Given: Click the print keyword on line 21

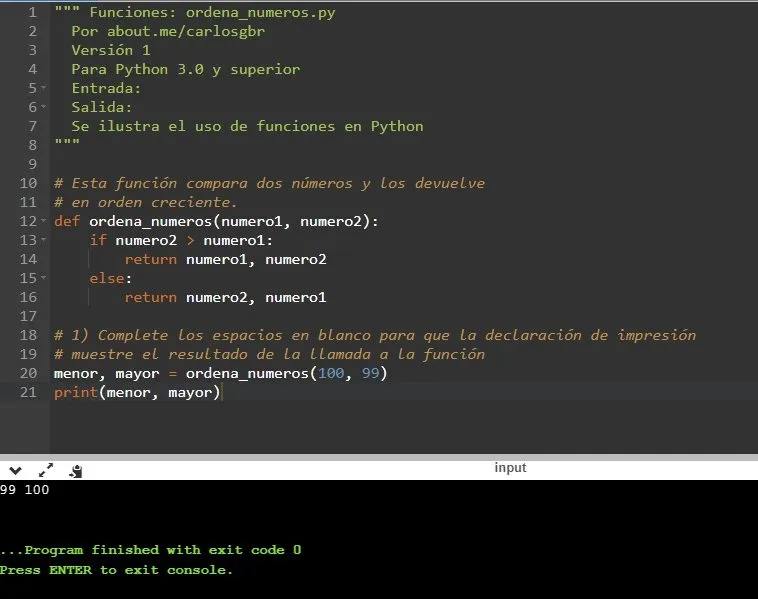Looking at the screenshot, I should point(76,392).
